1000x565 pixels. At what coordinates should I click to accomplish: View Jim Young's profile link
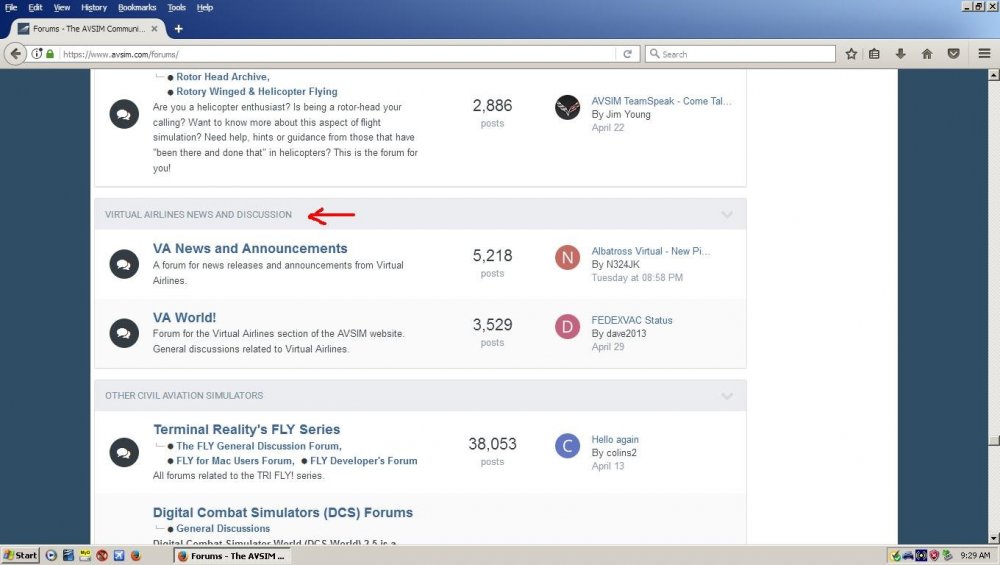point(628,115)
